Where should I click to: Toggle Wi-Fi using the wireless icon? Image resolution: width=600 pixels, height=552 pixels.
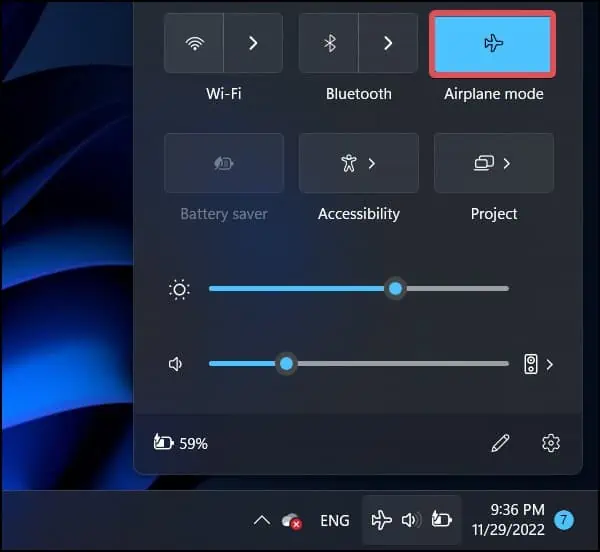pyautogui.click(x=194, y=43)
